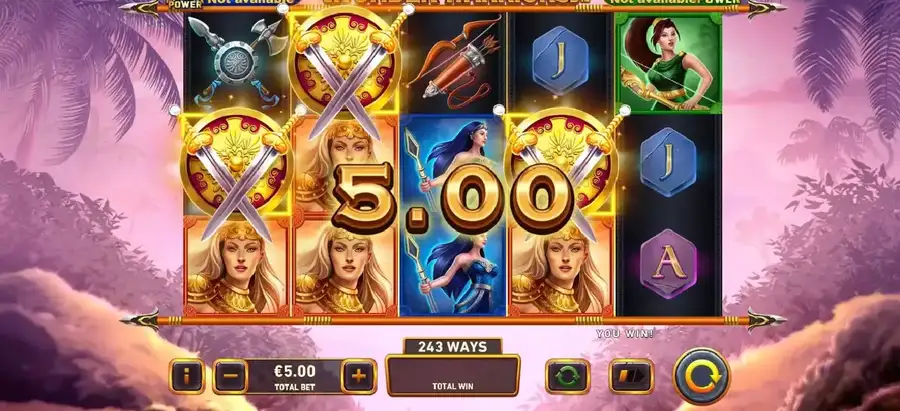
Task: Click the blue J symbol on fifth reel
Action: click(668, 162)
